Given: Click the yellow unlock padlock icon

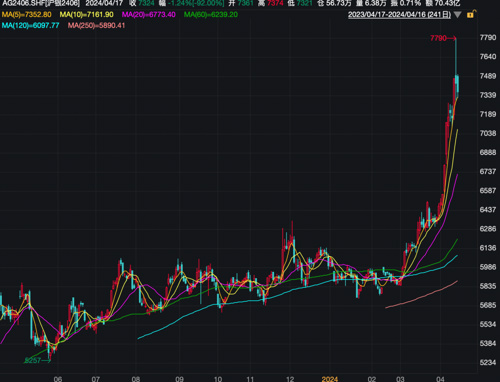Looking at the screenshot, I should pos(471,14).
